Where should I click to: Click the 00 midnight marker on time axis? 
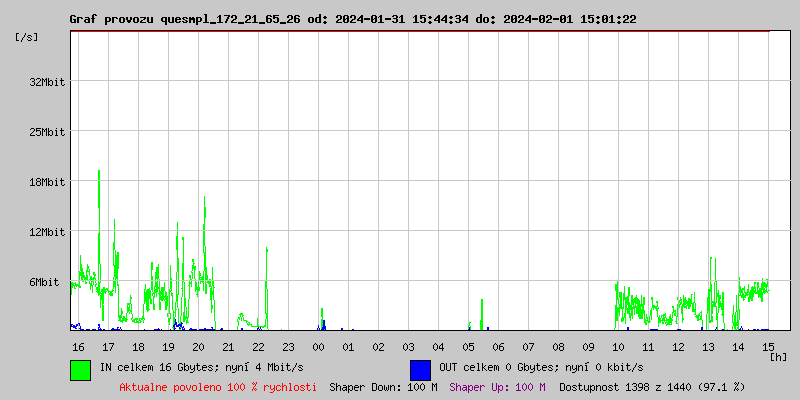point(318,346)
